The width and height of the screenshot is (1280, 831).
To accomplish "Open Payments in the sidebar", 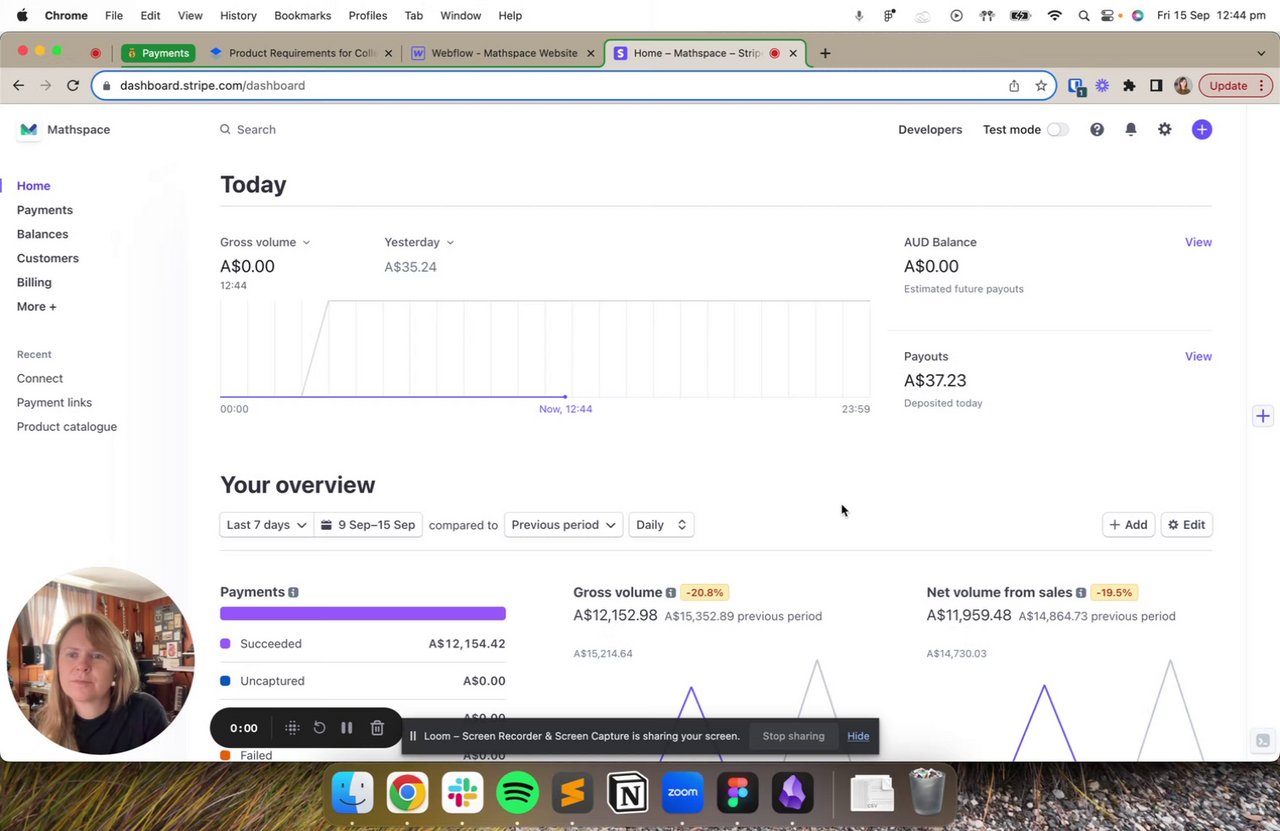I will tap(45, 210).
